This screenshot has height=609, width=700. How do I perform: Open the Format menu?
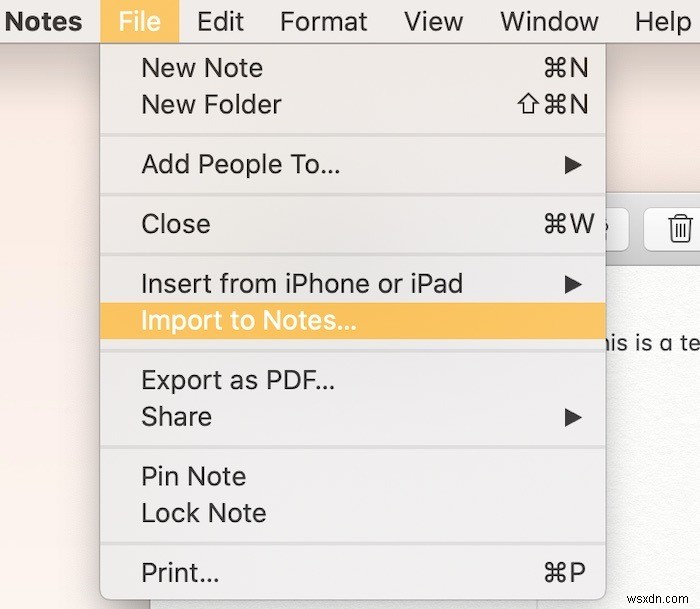[324, 21]
